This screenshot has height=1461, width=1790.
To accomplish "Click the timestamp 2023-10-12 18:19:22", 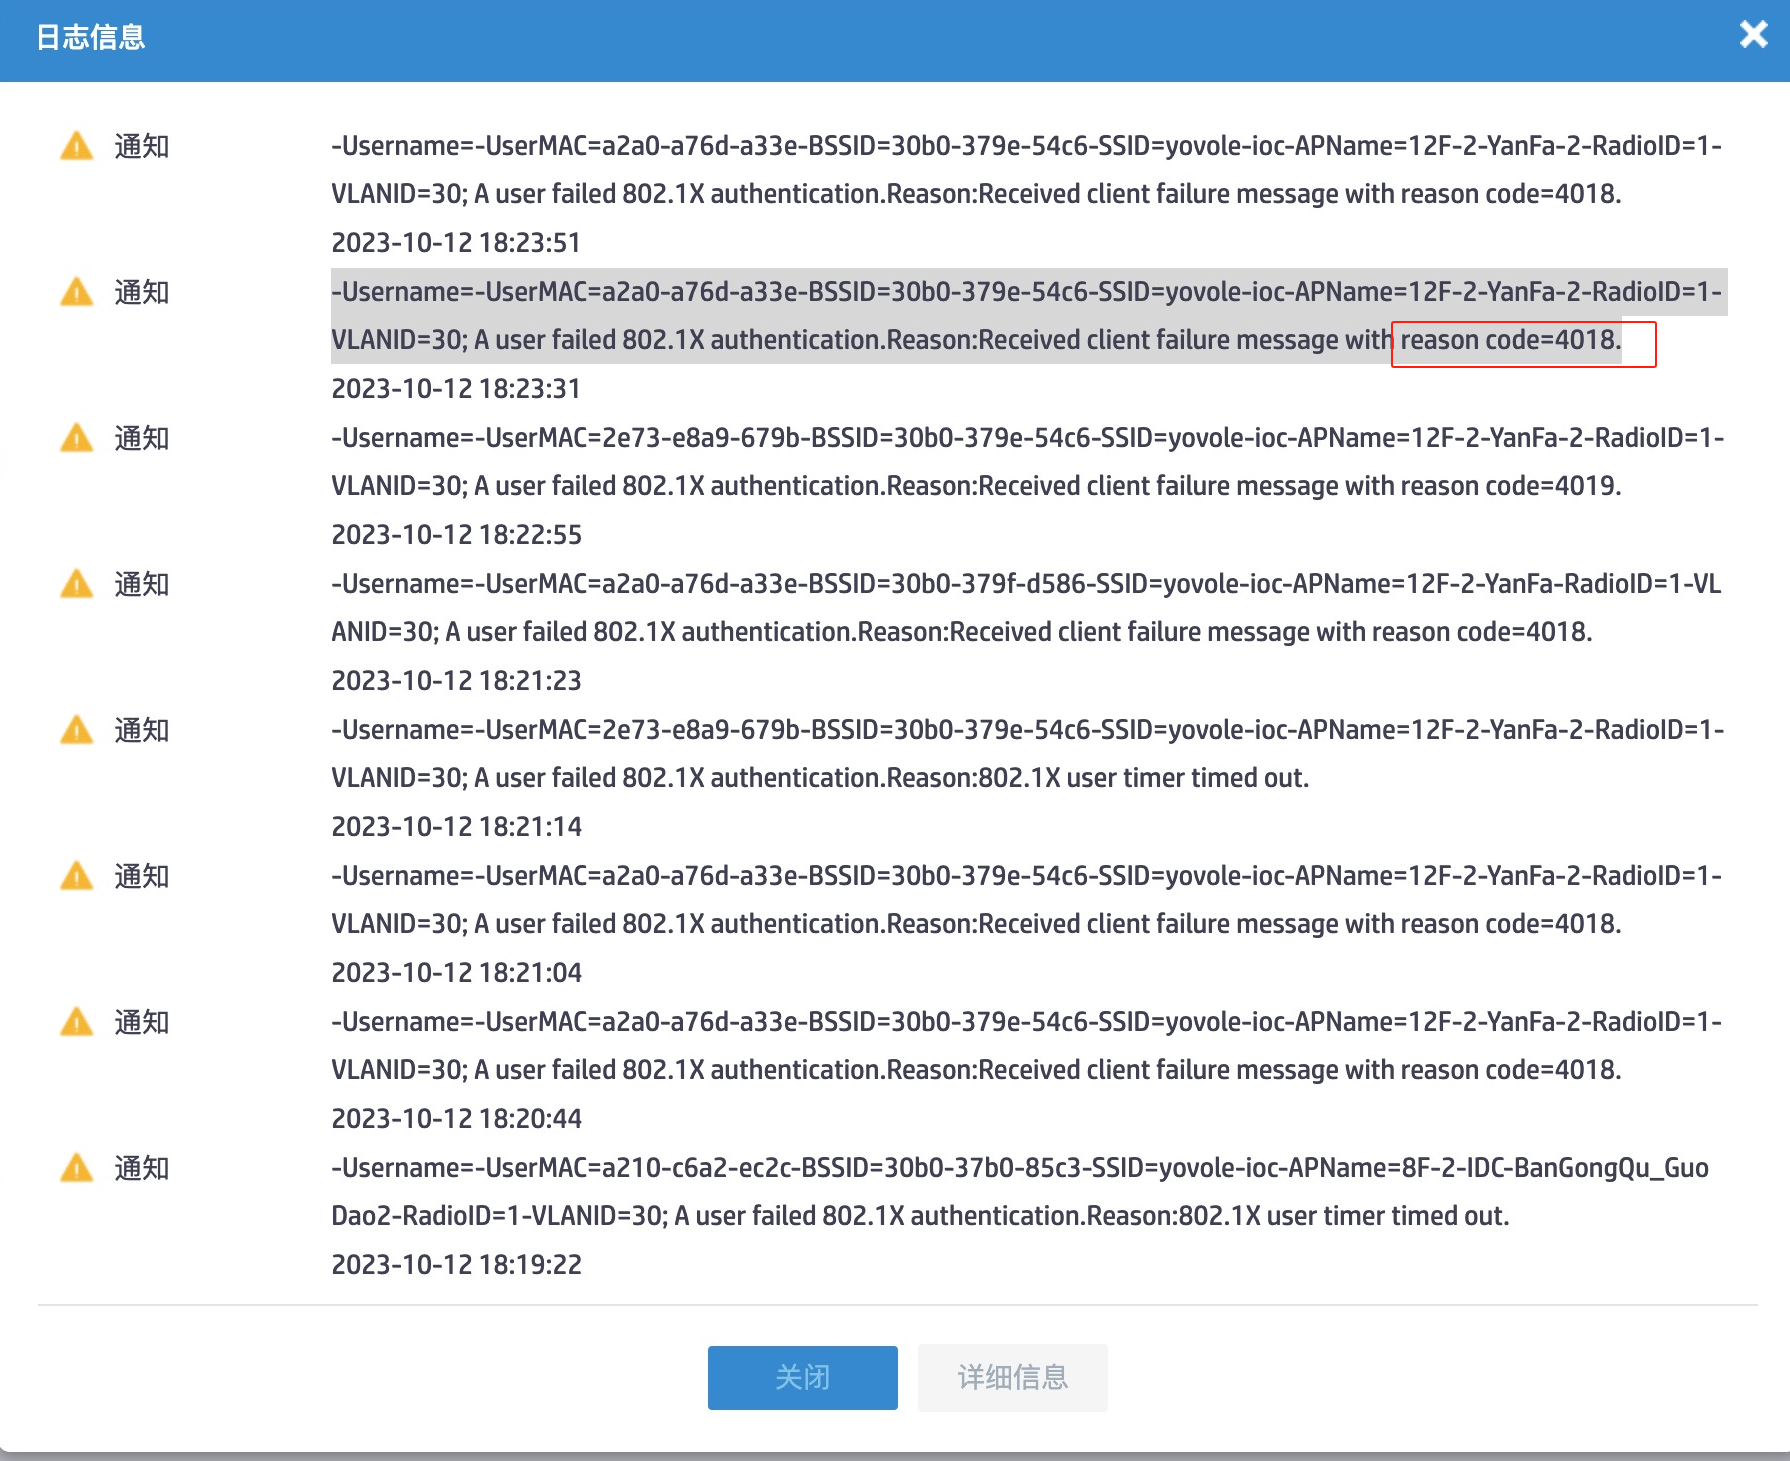I will point(456,1265).
